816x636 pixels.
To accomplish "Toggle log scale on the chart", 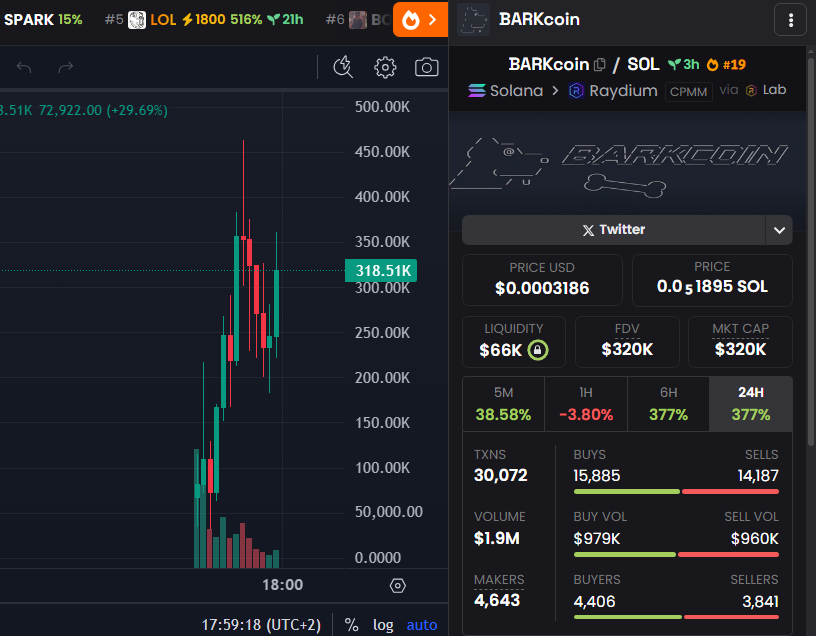I will [383, 625].
